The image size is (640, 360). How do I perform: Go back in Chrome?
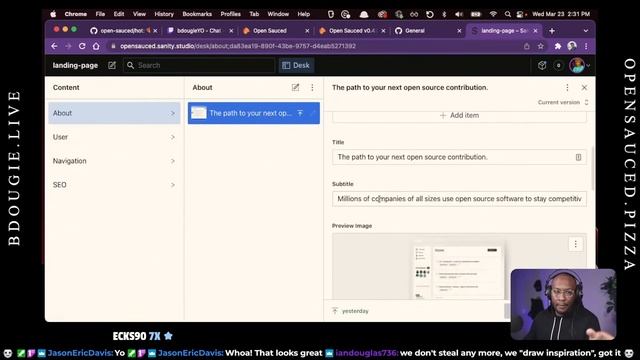(x=54, y=46)
